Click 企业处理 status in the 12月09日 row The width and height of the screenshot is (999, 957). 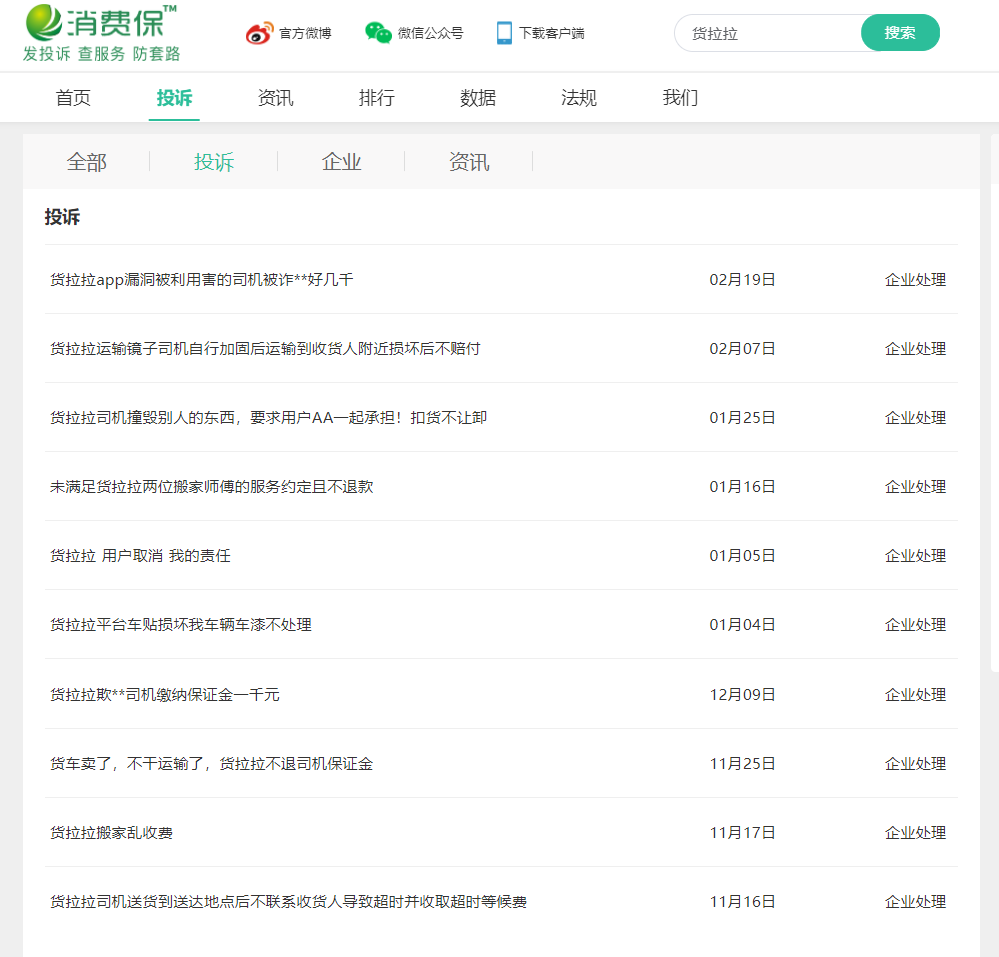pyautogui.click(x=915, y=694)
